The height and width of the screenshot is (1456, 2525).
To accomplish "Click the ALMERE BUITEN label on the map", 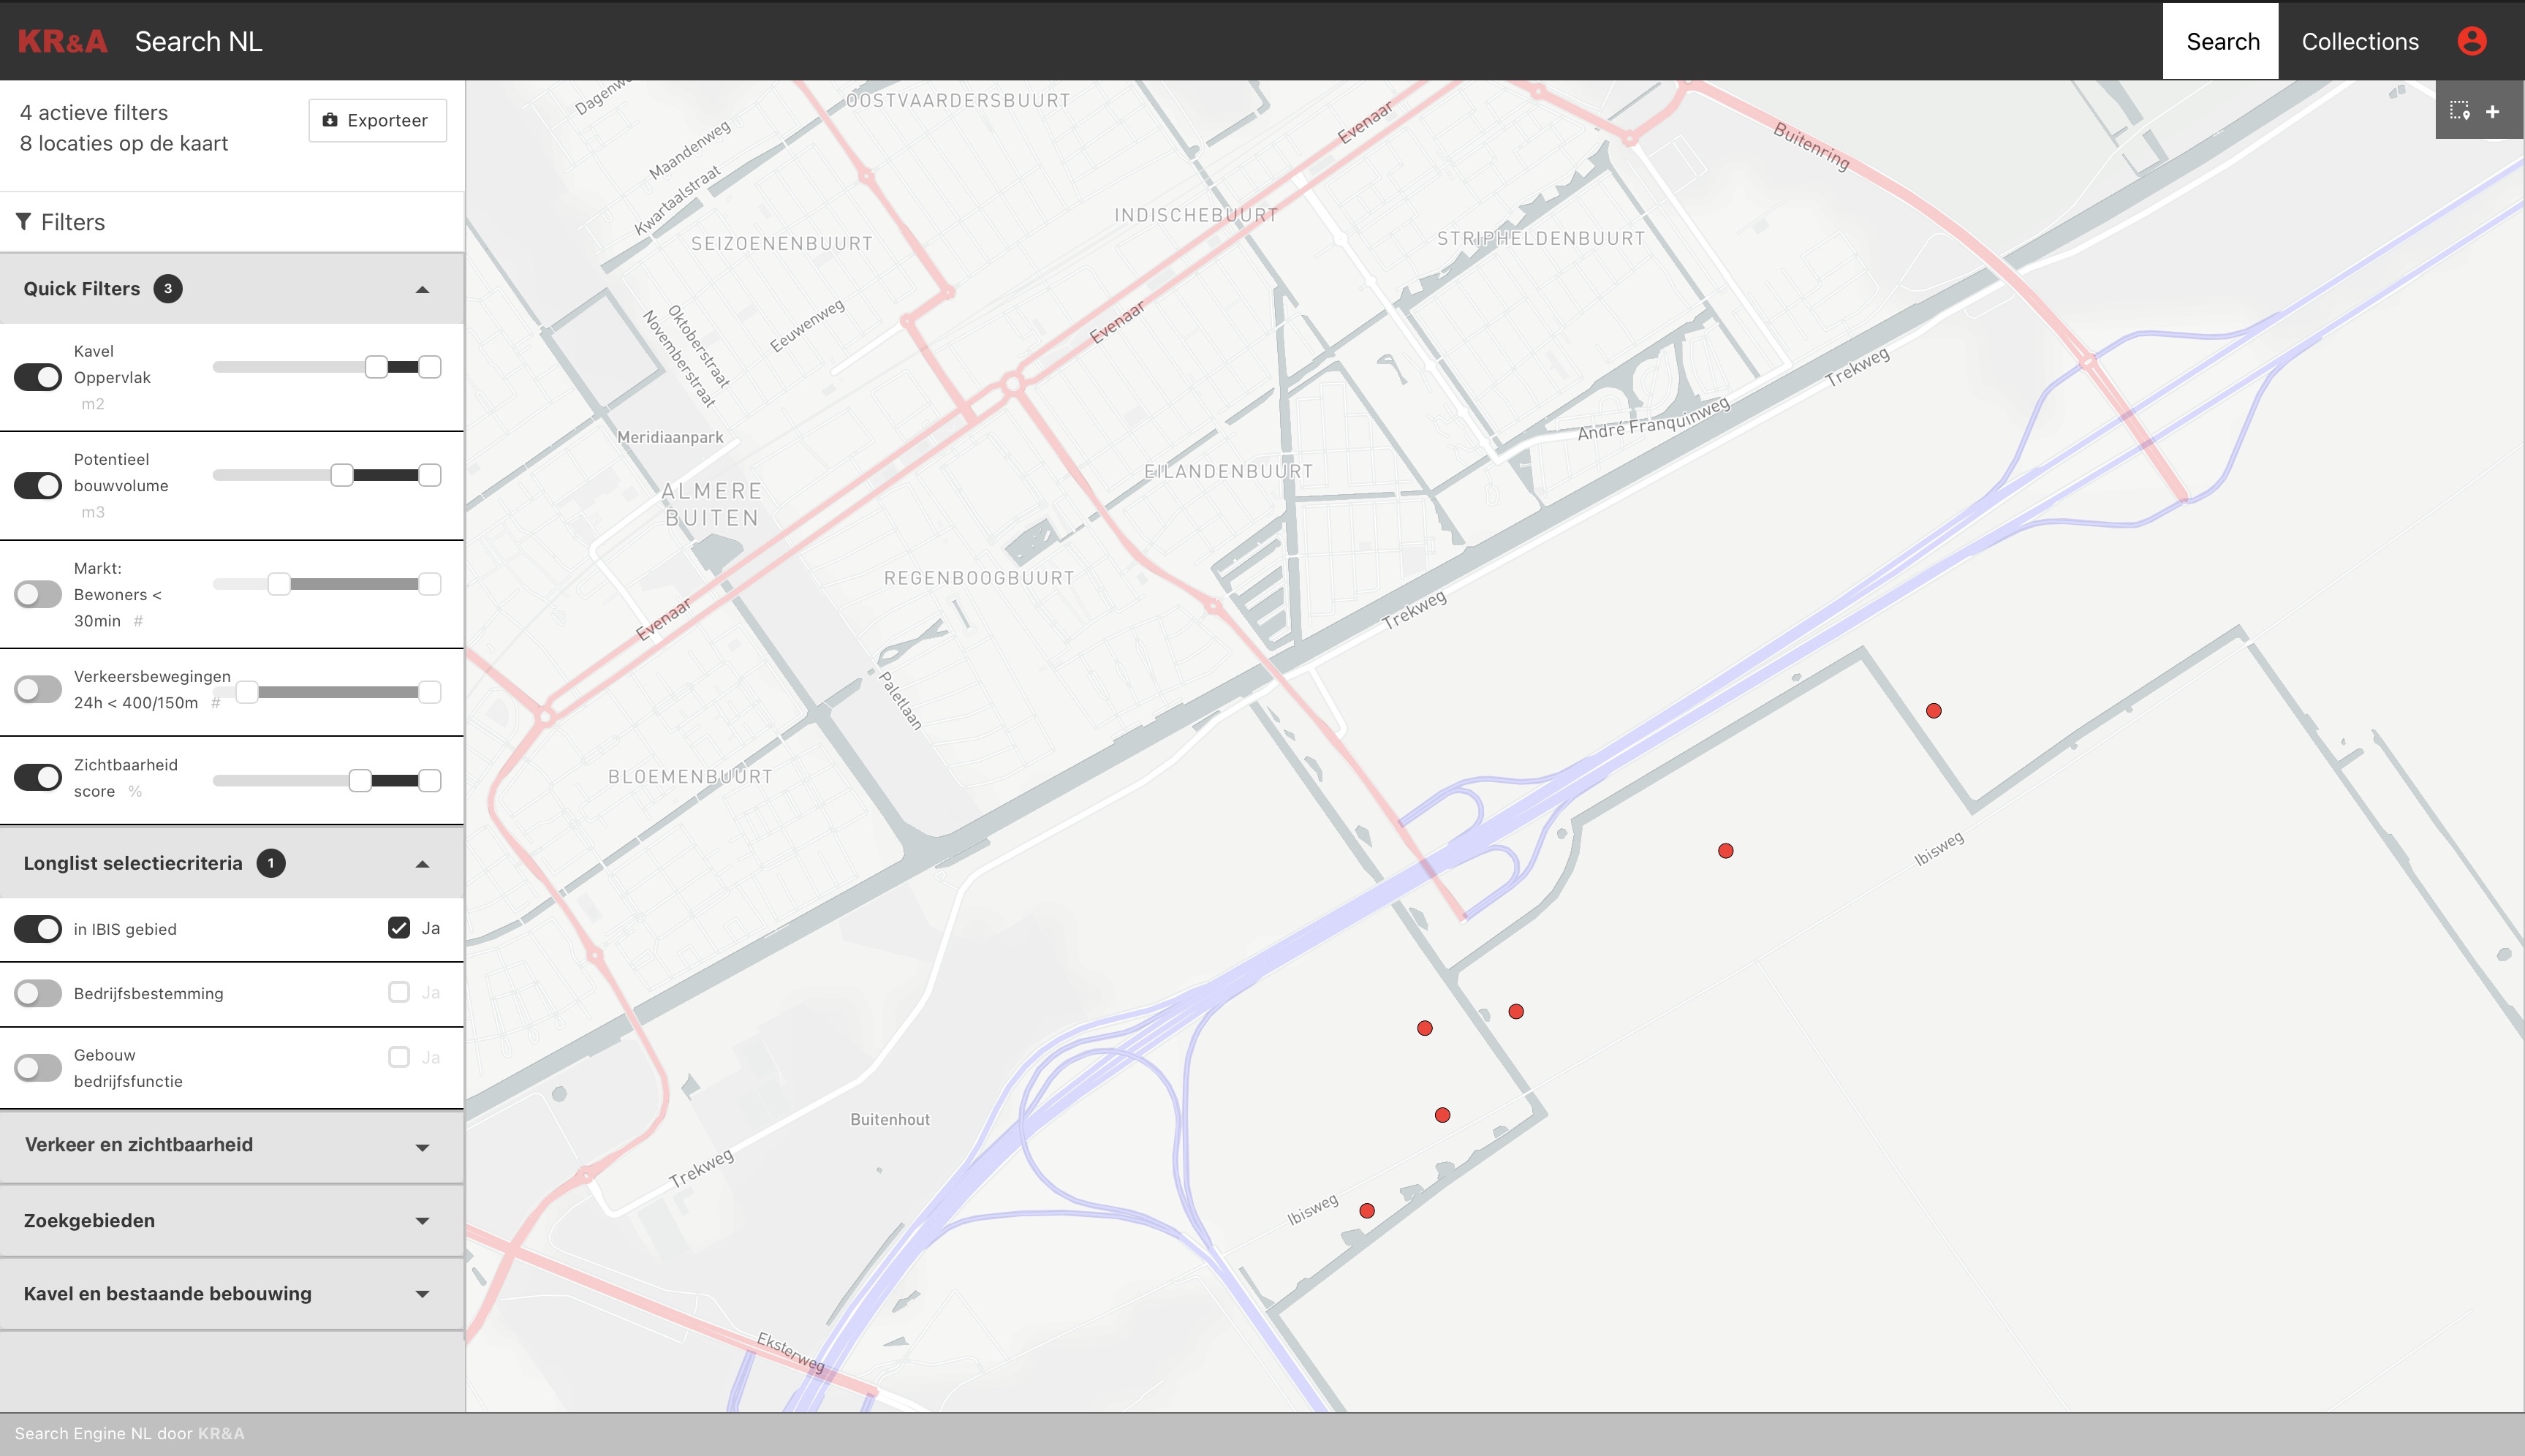I will (x=712, y=504).
